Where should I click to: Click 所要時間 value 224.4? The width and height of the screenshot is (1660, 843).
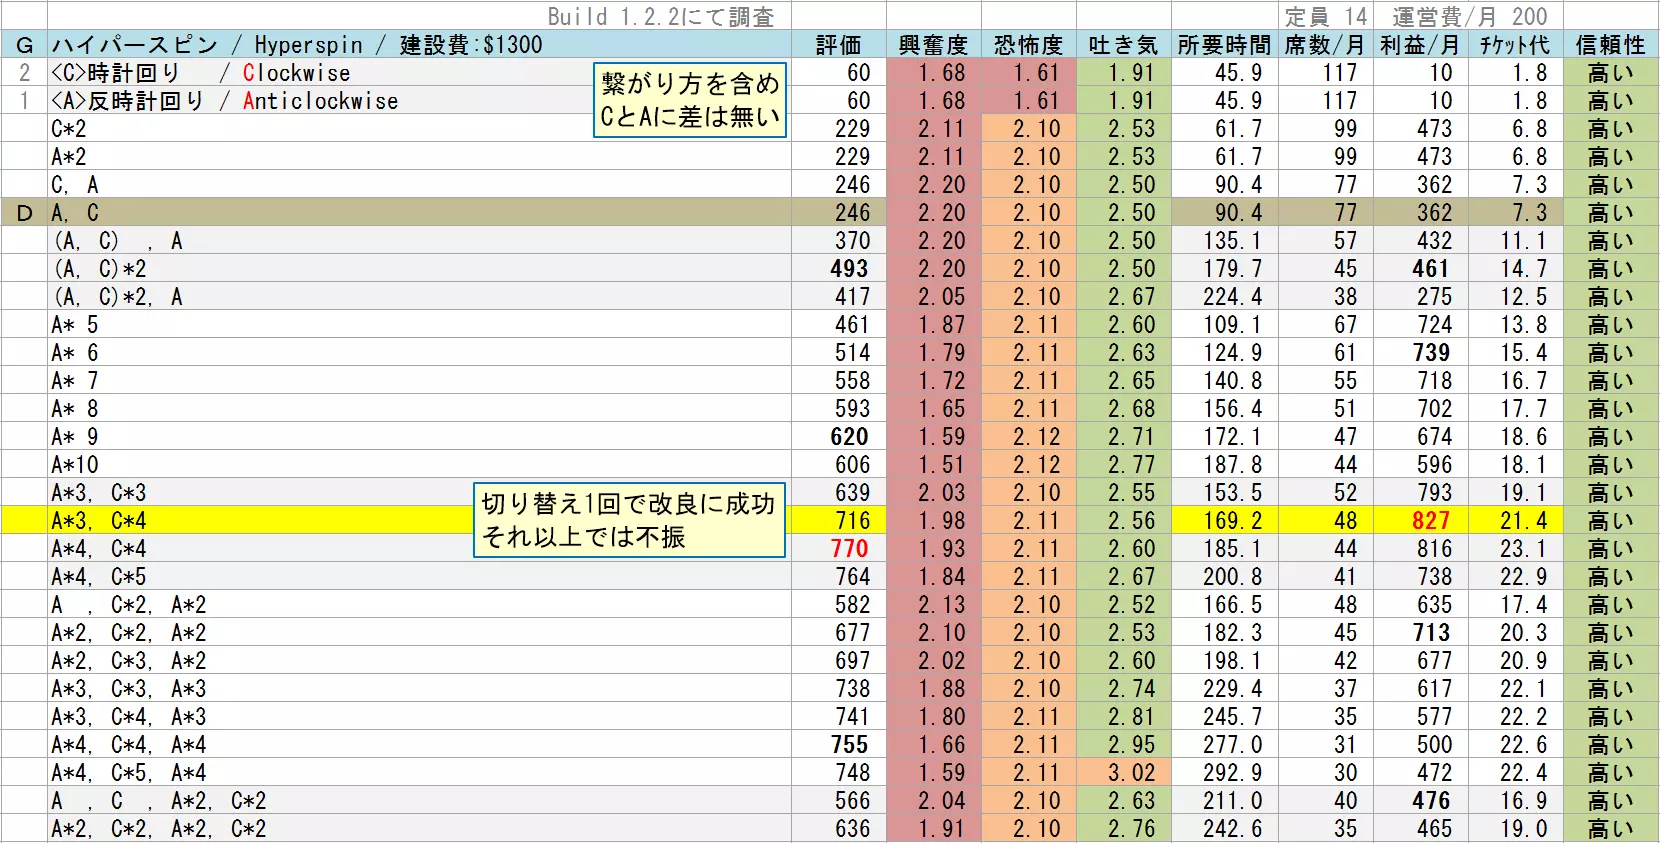[1233, 297]
